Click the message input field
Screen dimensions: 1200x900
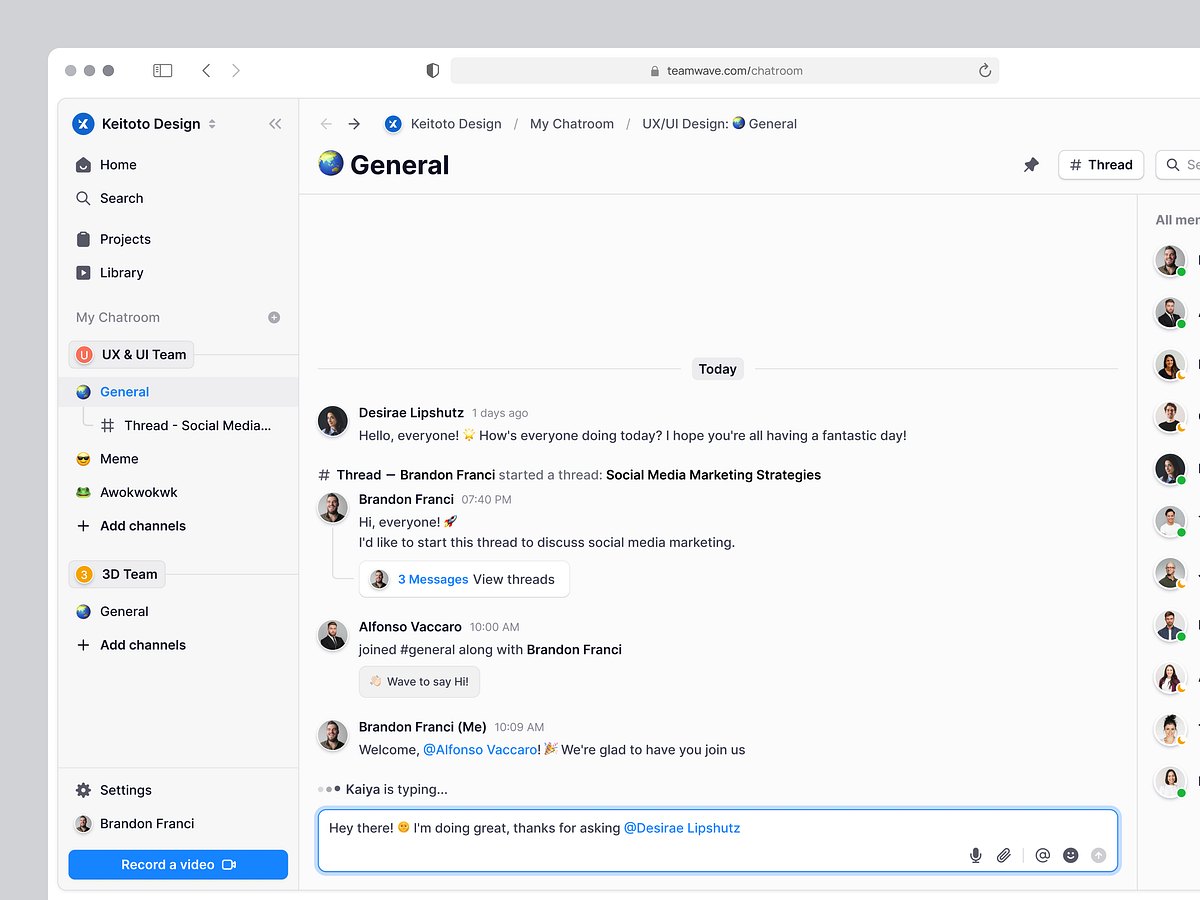(x=640, y=828)
